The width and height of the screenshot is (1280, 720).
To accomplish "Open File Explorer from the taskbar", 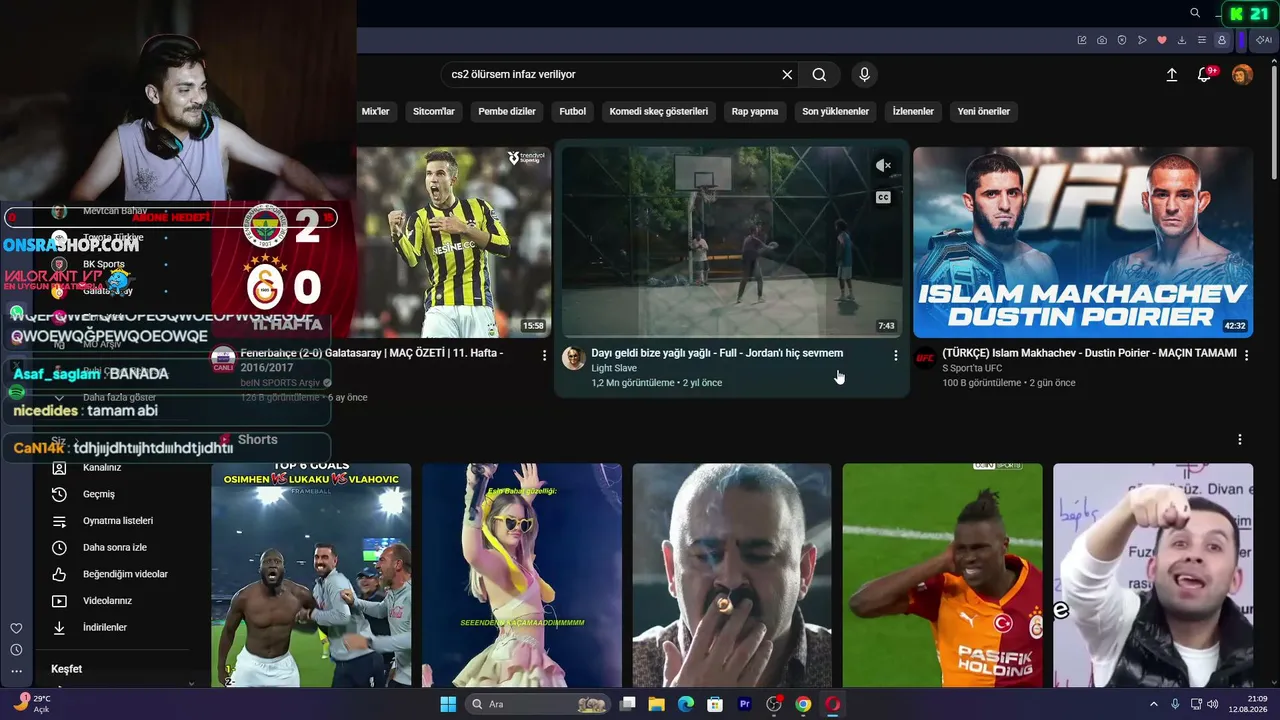I will tap(657, 704).
